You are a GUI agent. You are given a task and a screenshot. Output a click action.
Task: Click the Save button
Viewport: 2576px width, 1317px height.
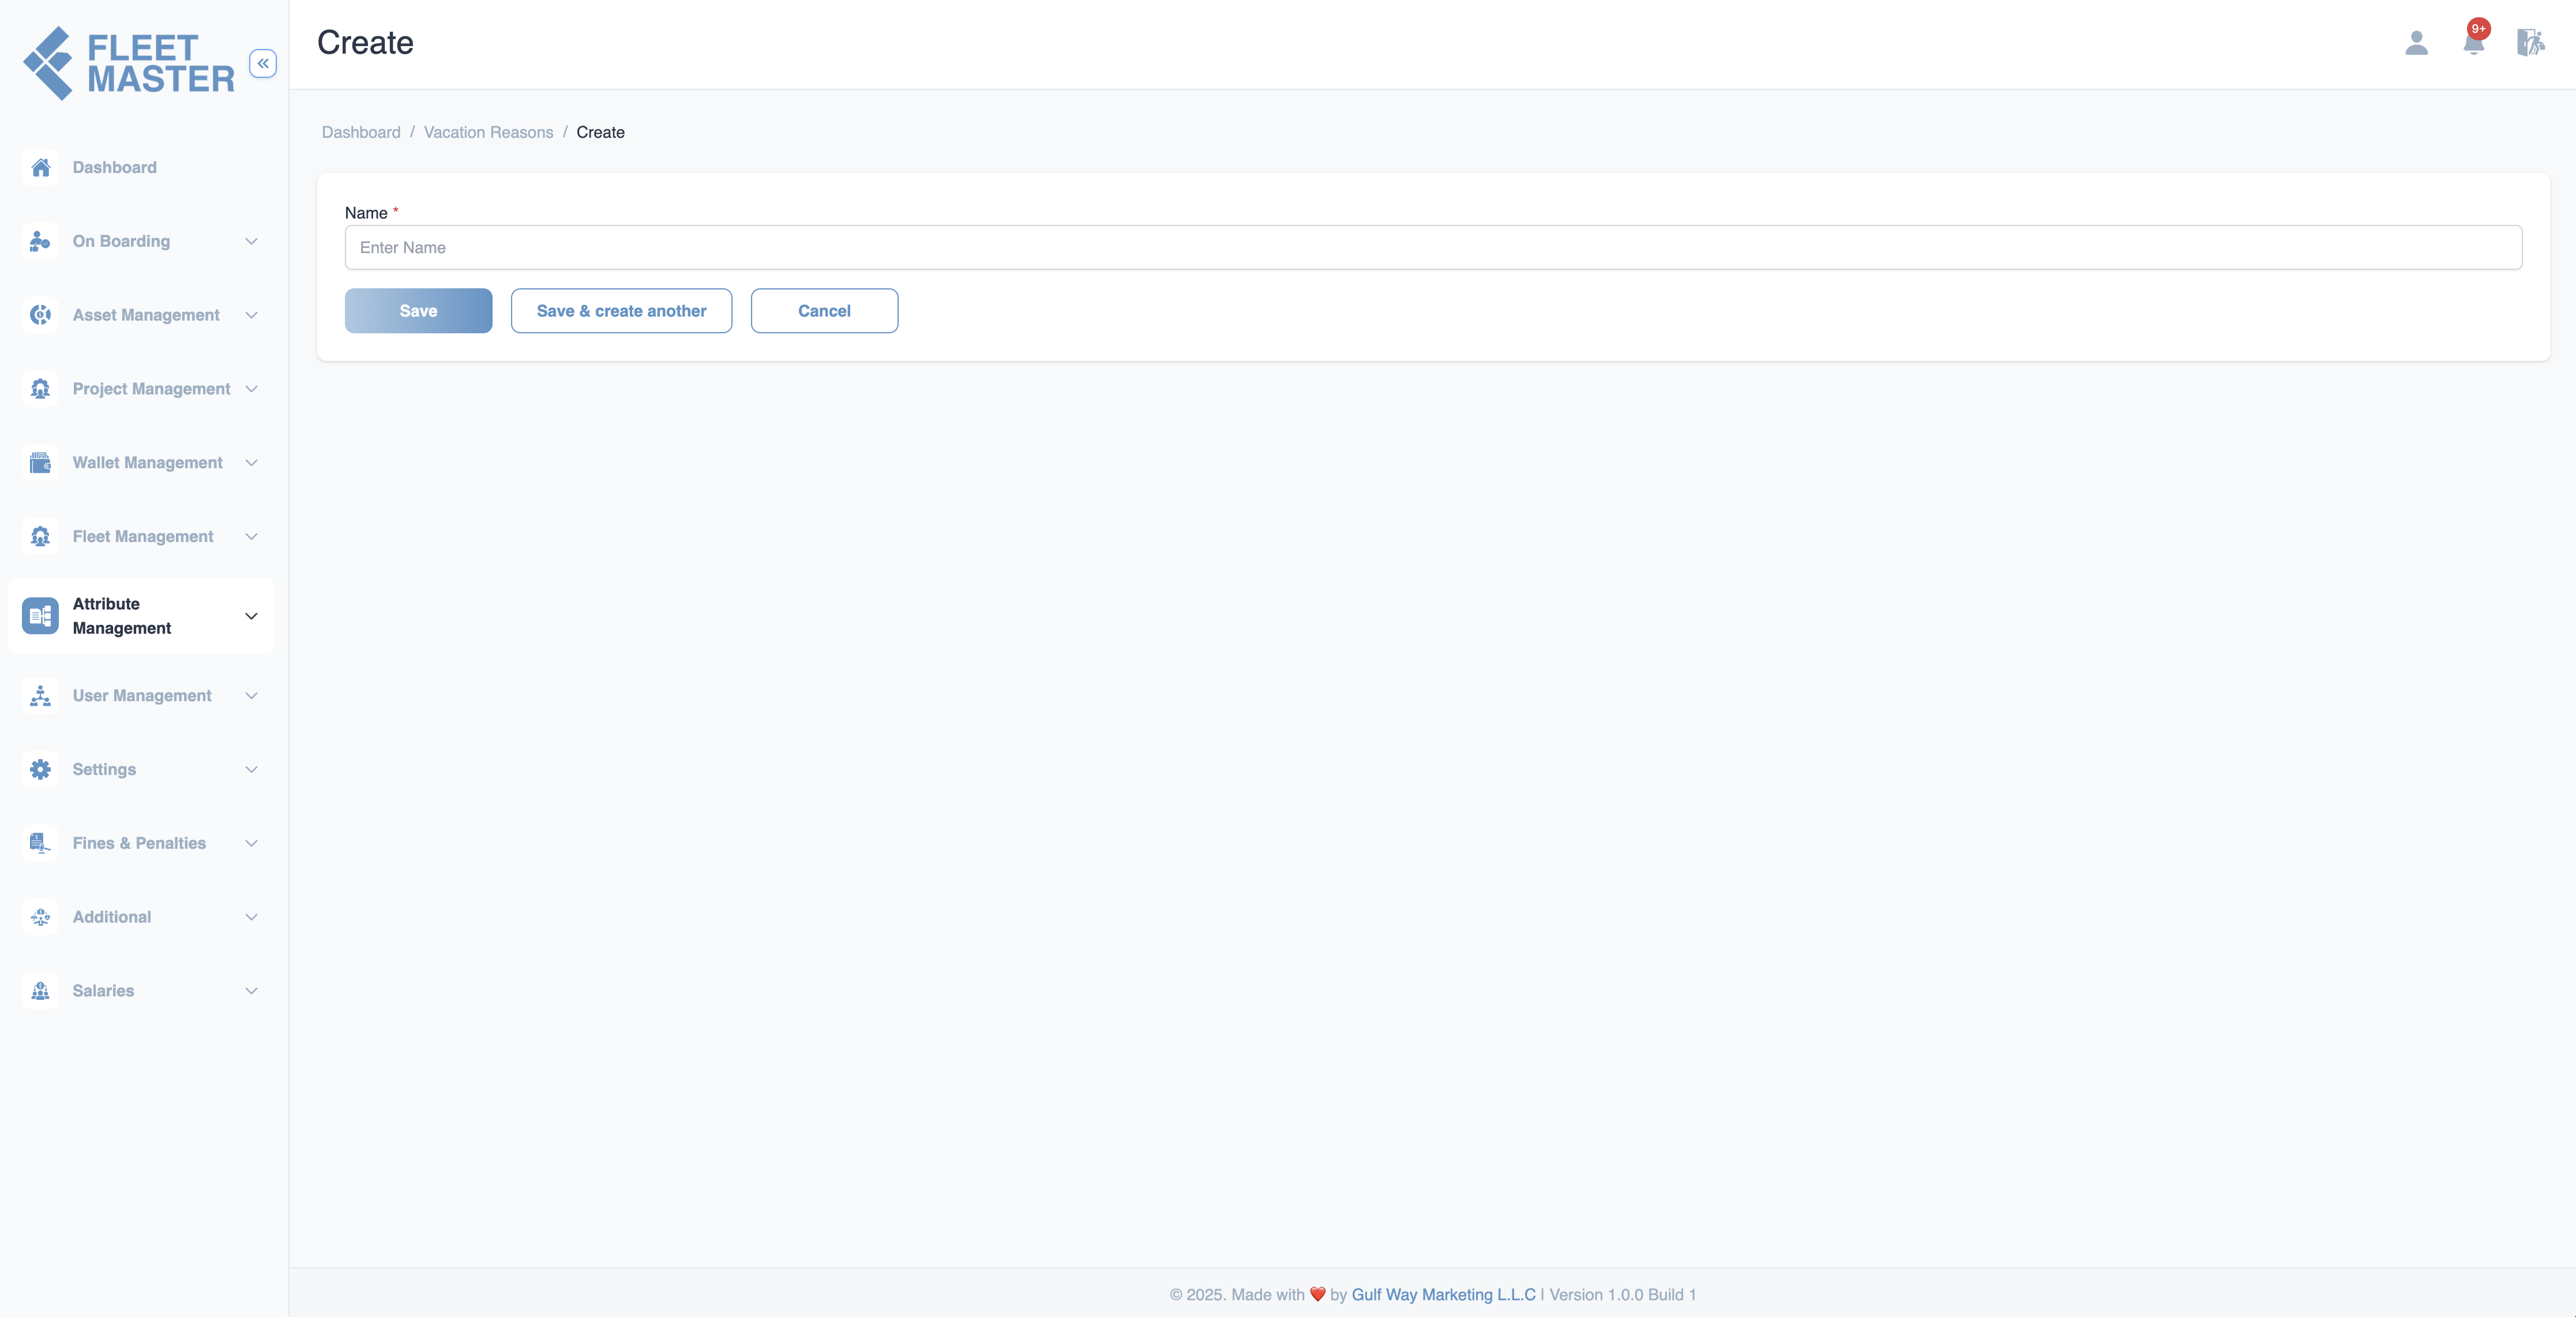(418, 311)
